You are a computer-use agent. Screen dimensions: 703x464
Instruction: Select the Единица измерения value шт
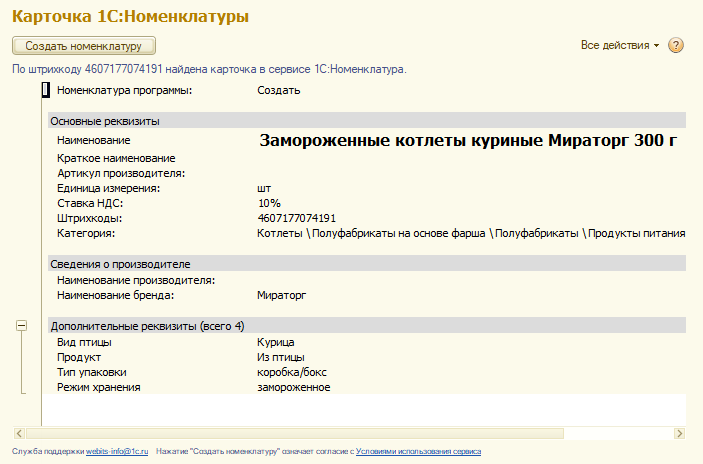tap(264, 188)
